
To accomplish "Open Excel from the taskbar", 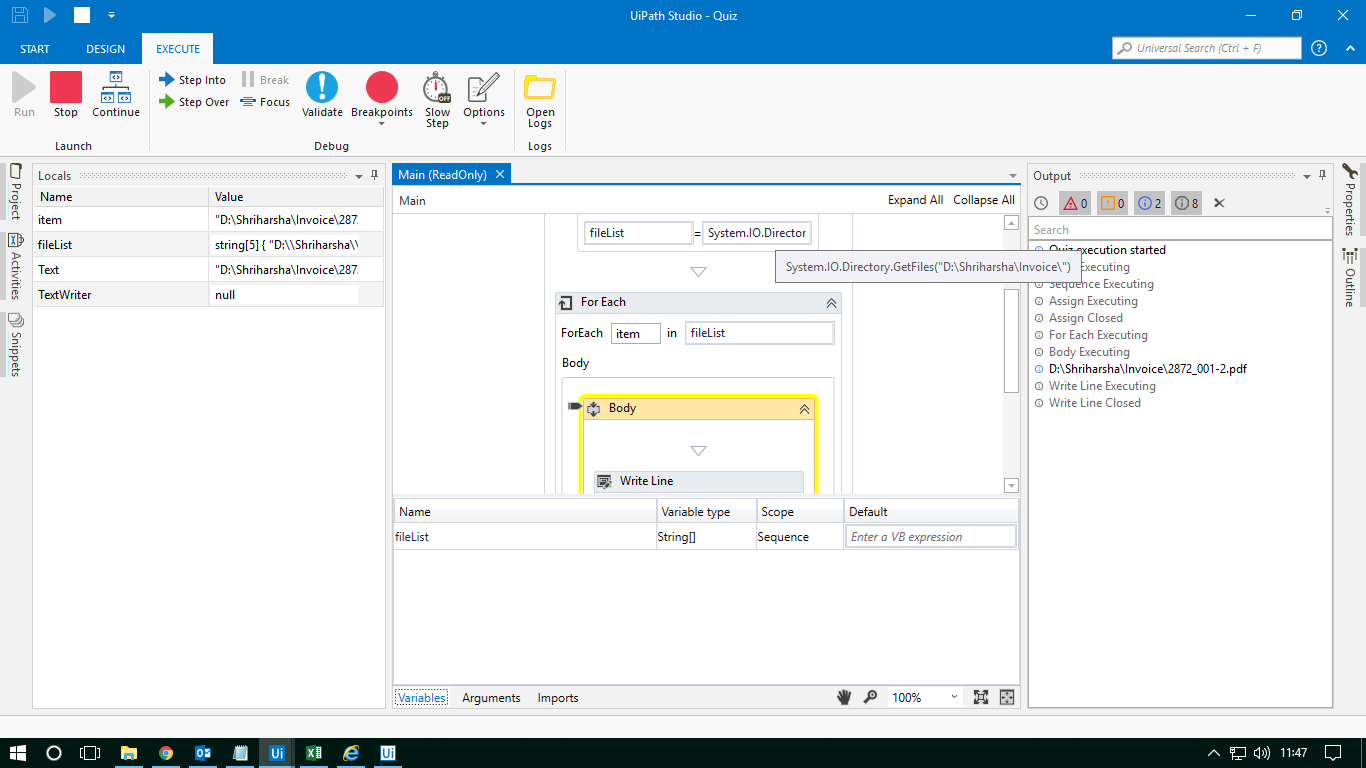I will click(313, 752).
